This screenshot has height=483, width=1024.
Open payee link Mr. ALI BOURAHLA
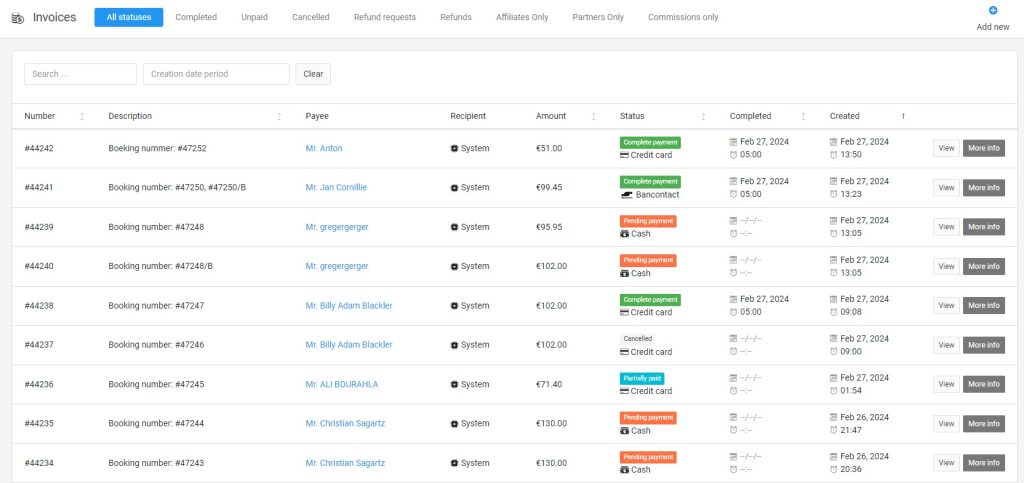pyautogui.click(x=342, y=384)
